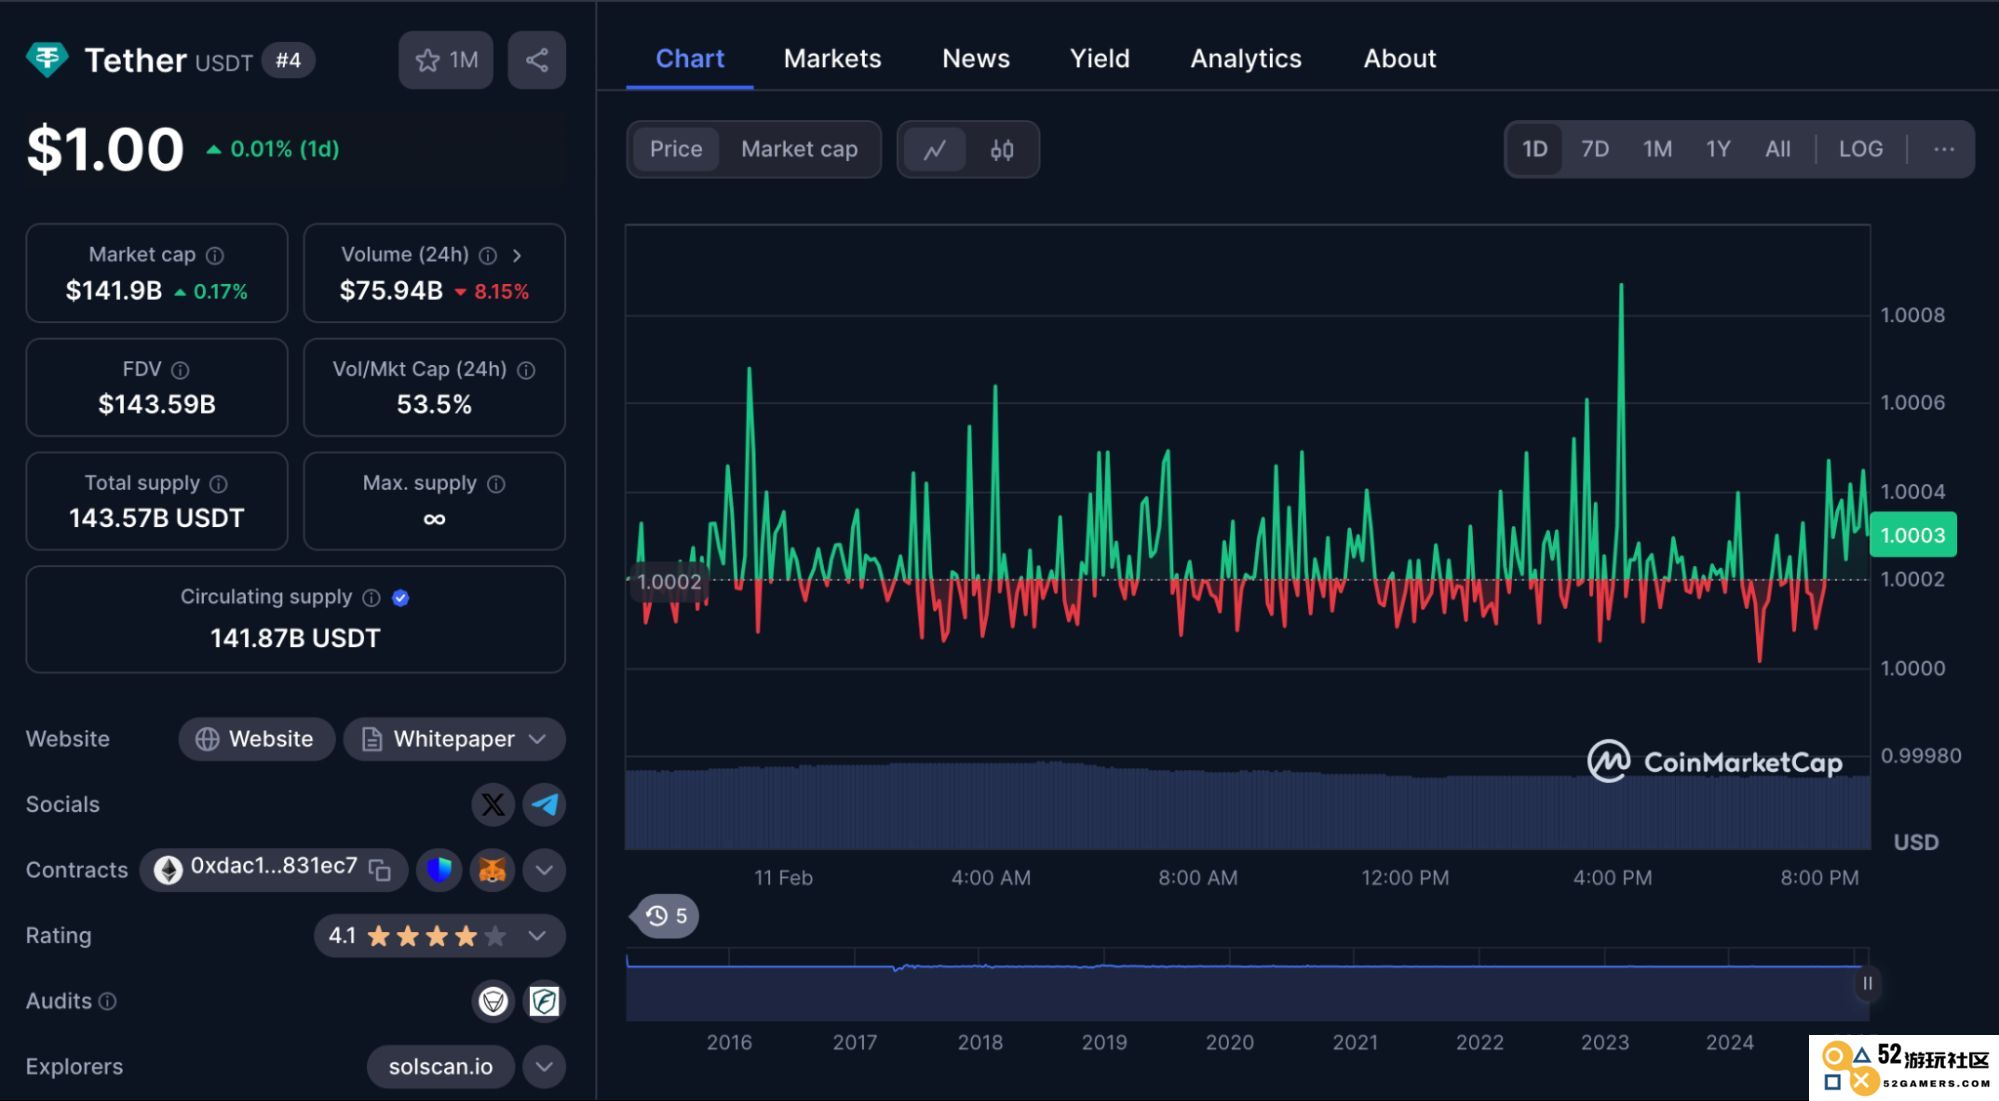Expand more explorers chevron

tap(544, 1067)
